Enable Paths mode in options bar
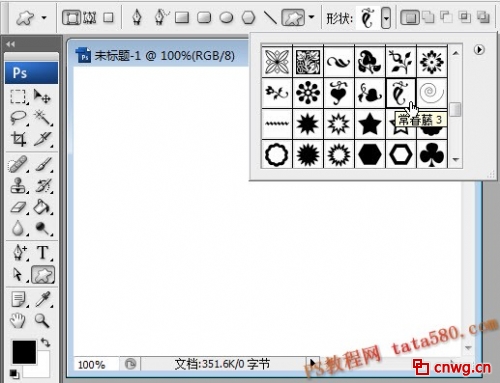This screenshot has width=500, height=383. [89, 17]
